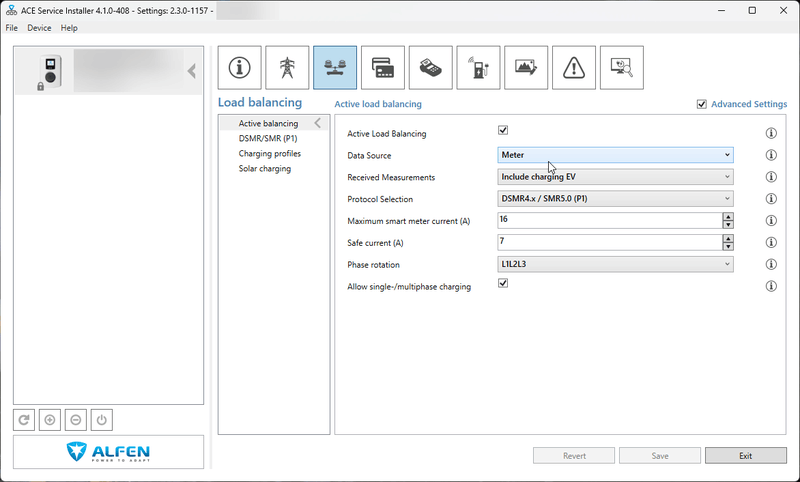The height and width of the screenshot is (482, 800).
Task: Select DSMR/SMR (P1) in side list
Action: click(x=268, y=138)
